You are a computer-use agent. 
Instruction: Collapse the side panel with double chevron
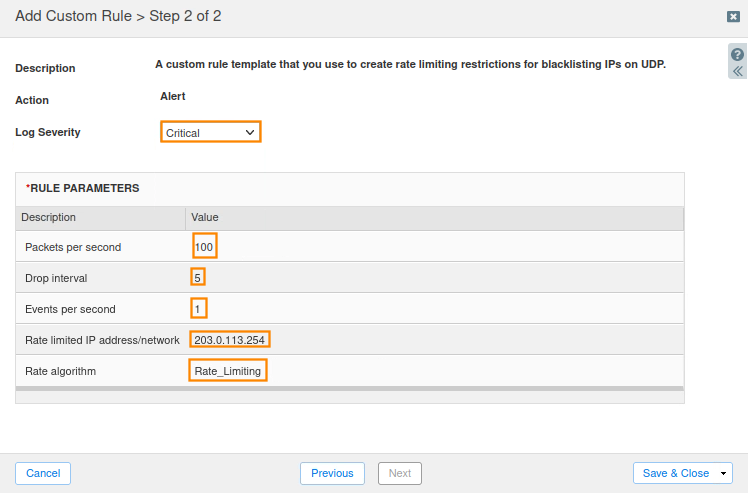(x=737, y=71)
